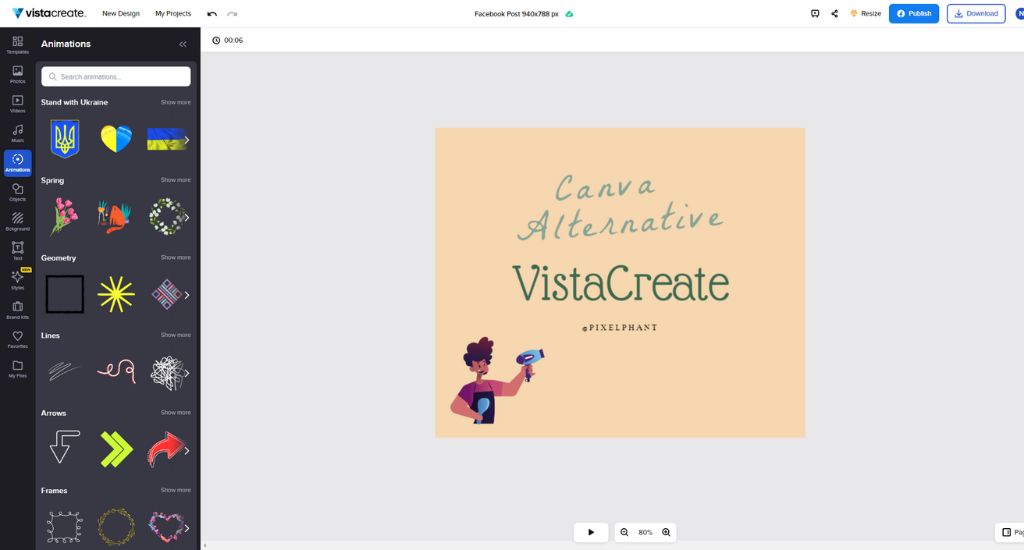1024x550 pixels.
Task: Click the redo arrow icon
Action: [232, 14]
